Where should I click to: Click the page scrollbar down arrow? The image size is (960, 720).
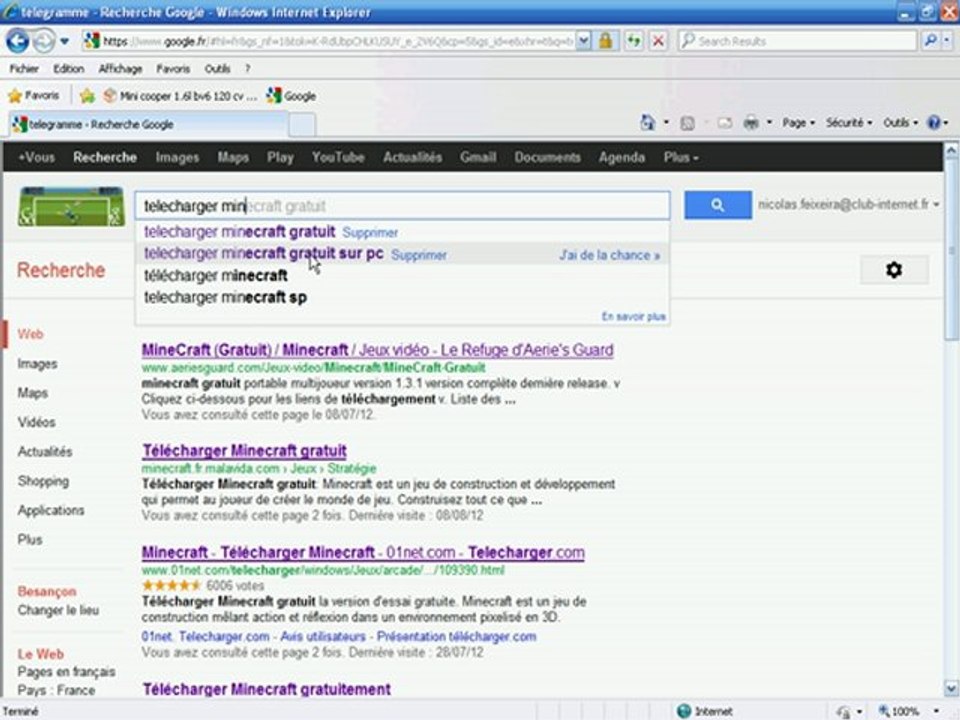point(951,689)
